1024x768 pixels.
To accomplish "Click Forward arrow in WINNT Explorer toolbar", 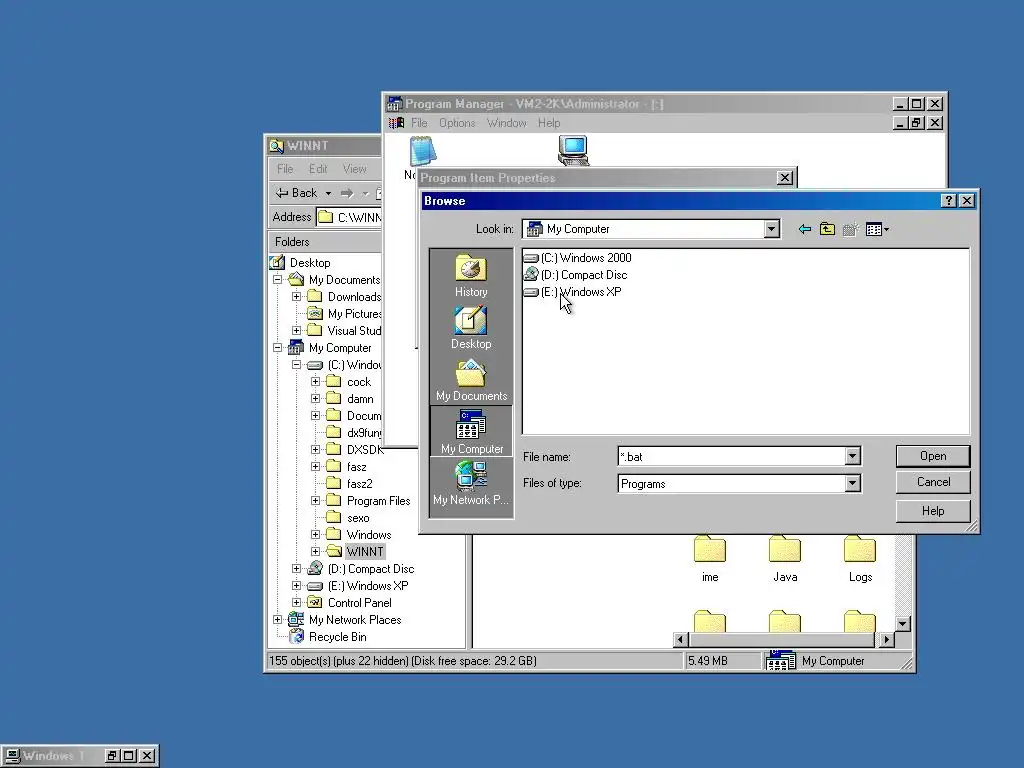I will click(x=347, y=193).
